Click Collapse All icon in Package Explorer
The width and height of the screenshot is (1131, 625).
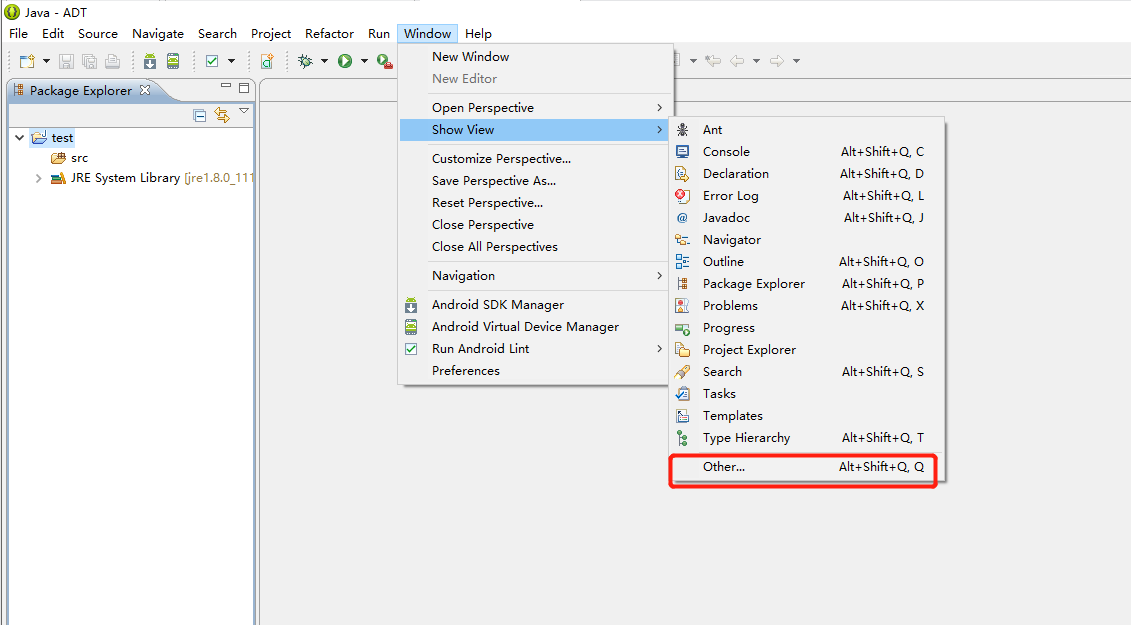[x=200, y=115]
